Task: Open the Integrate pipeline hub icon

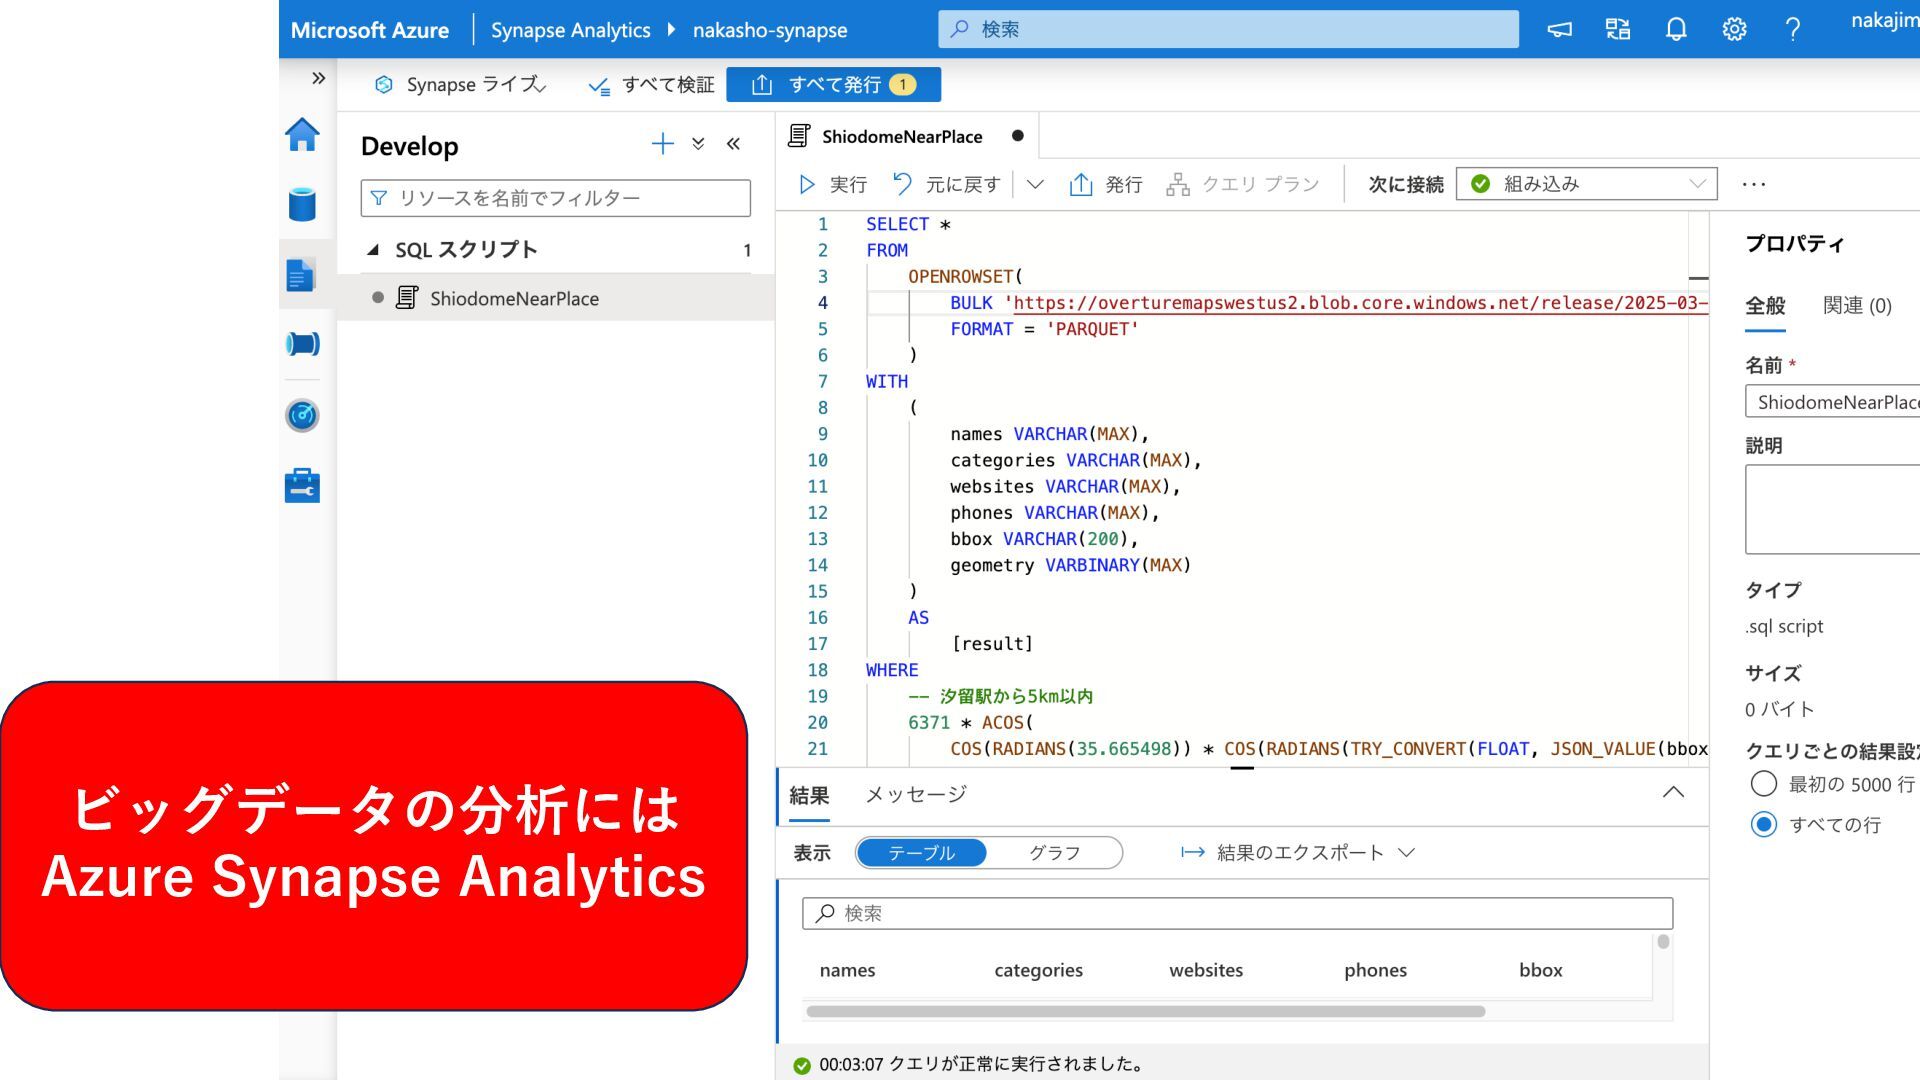Action: 302,344
